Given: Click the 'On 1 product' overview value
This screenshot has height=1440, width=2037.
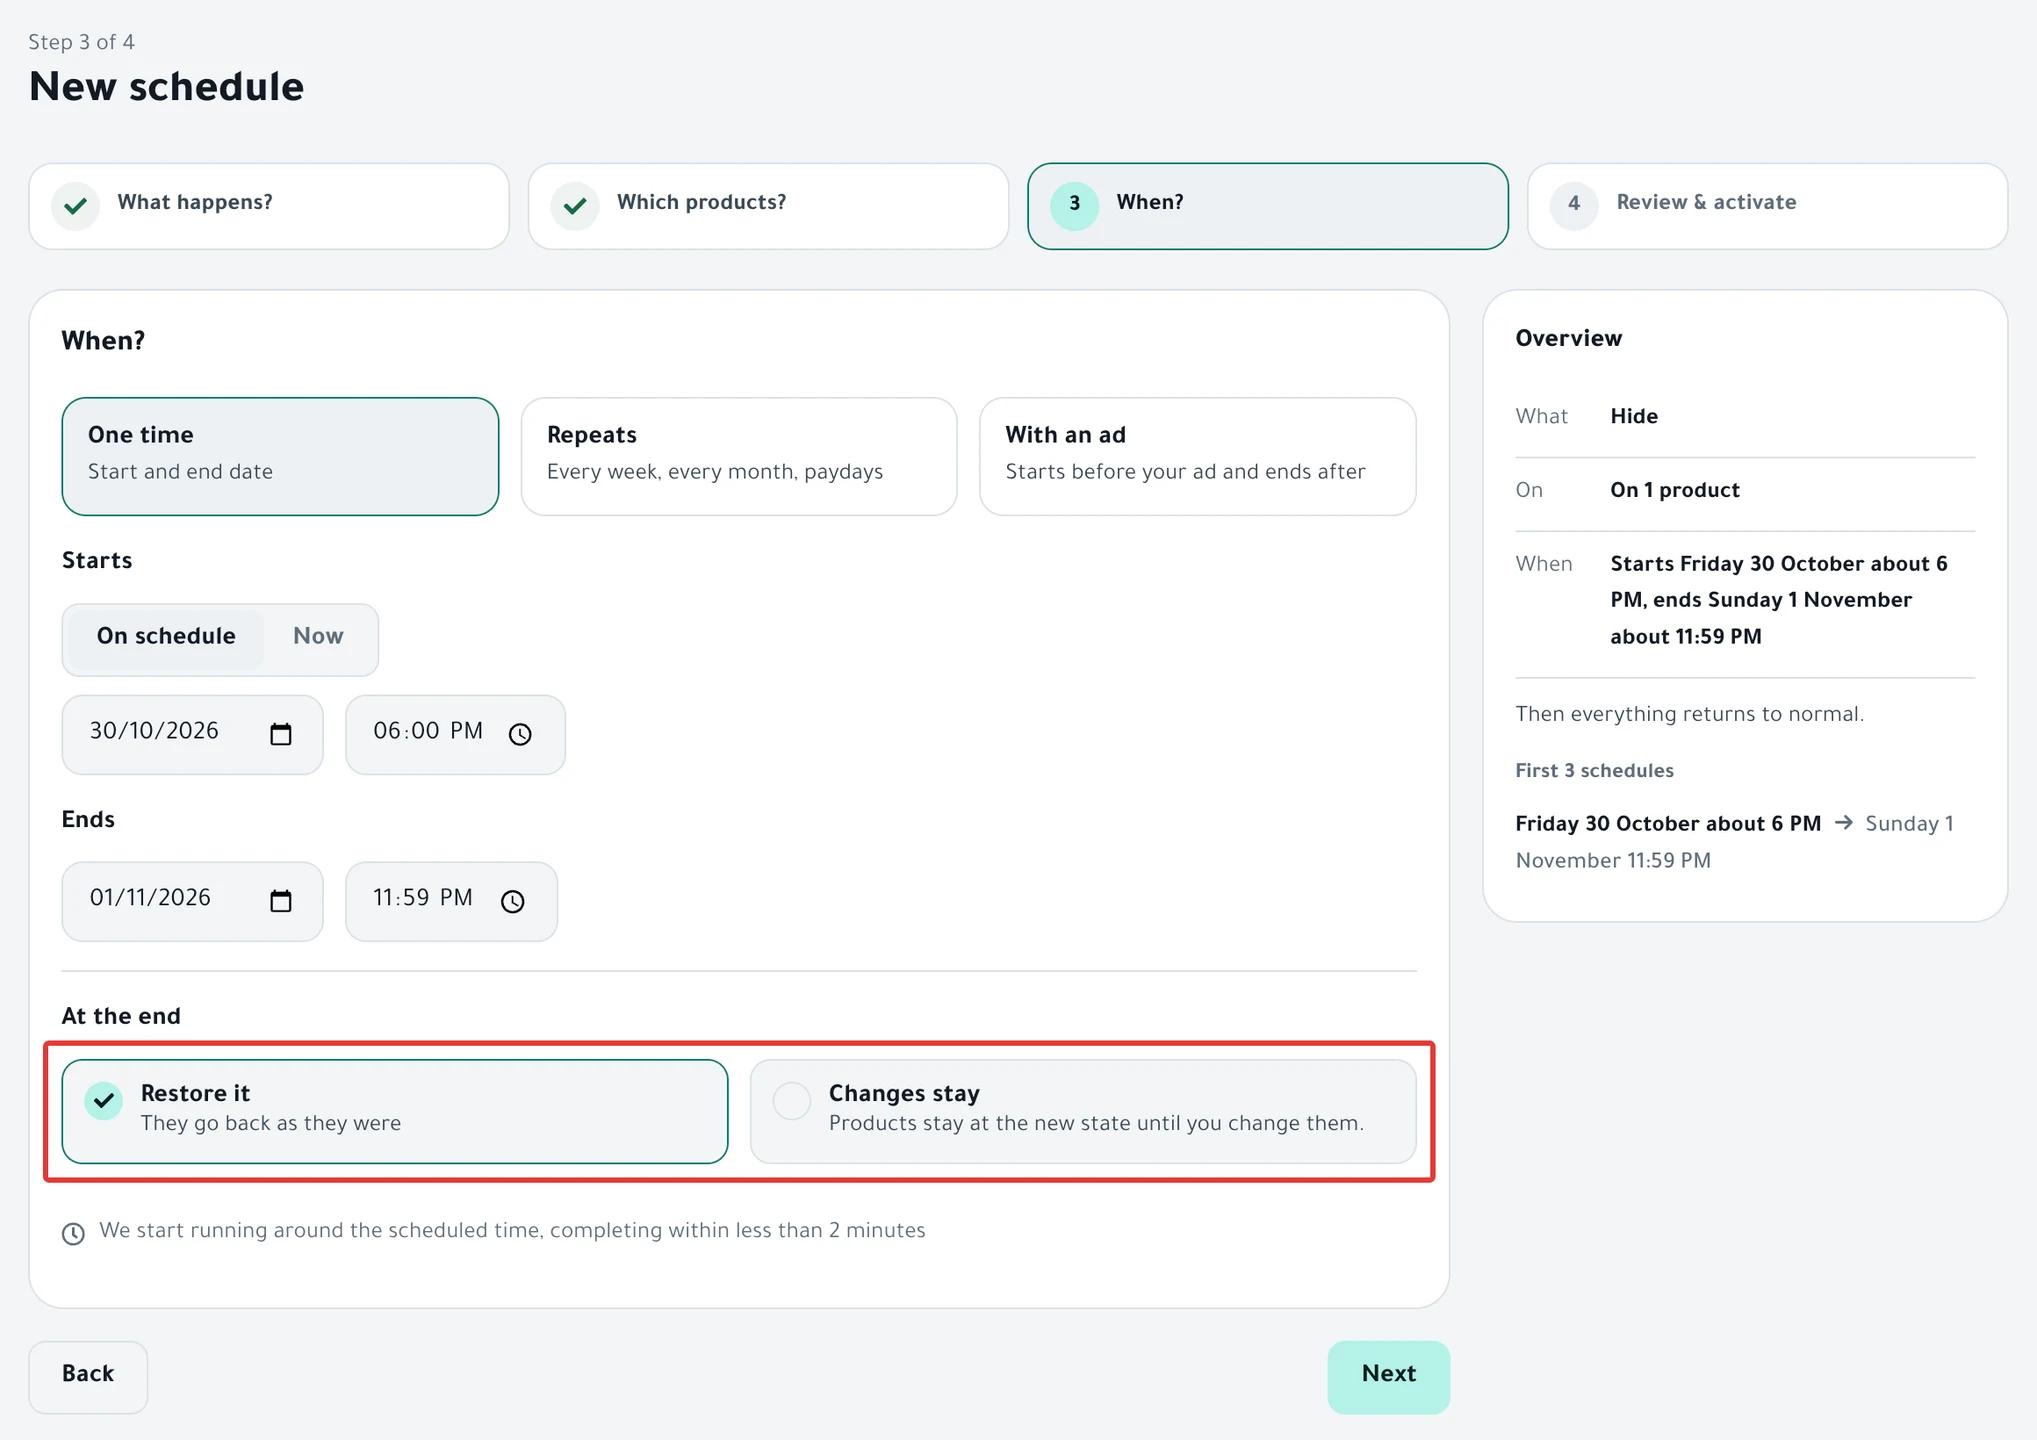Looking at the screenshot, I should [x=1675, y=490].
